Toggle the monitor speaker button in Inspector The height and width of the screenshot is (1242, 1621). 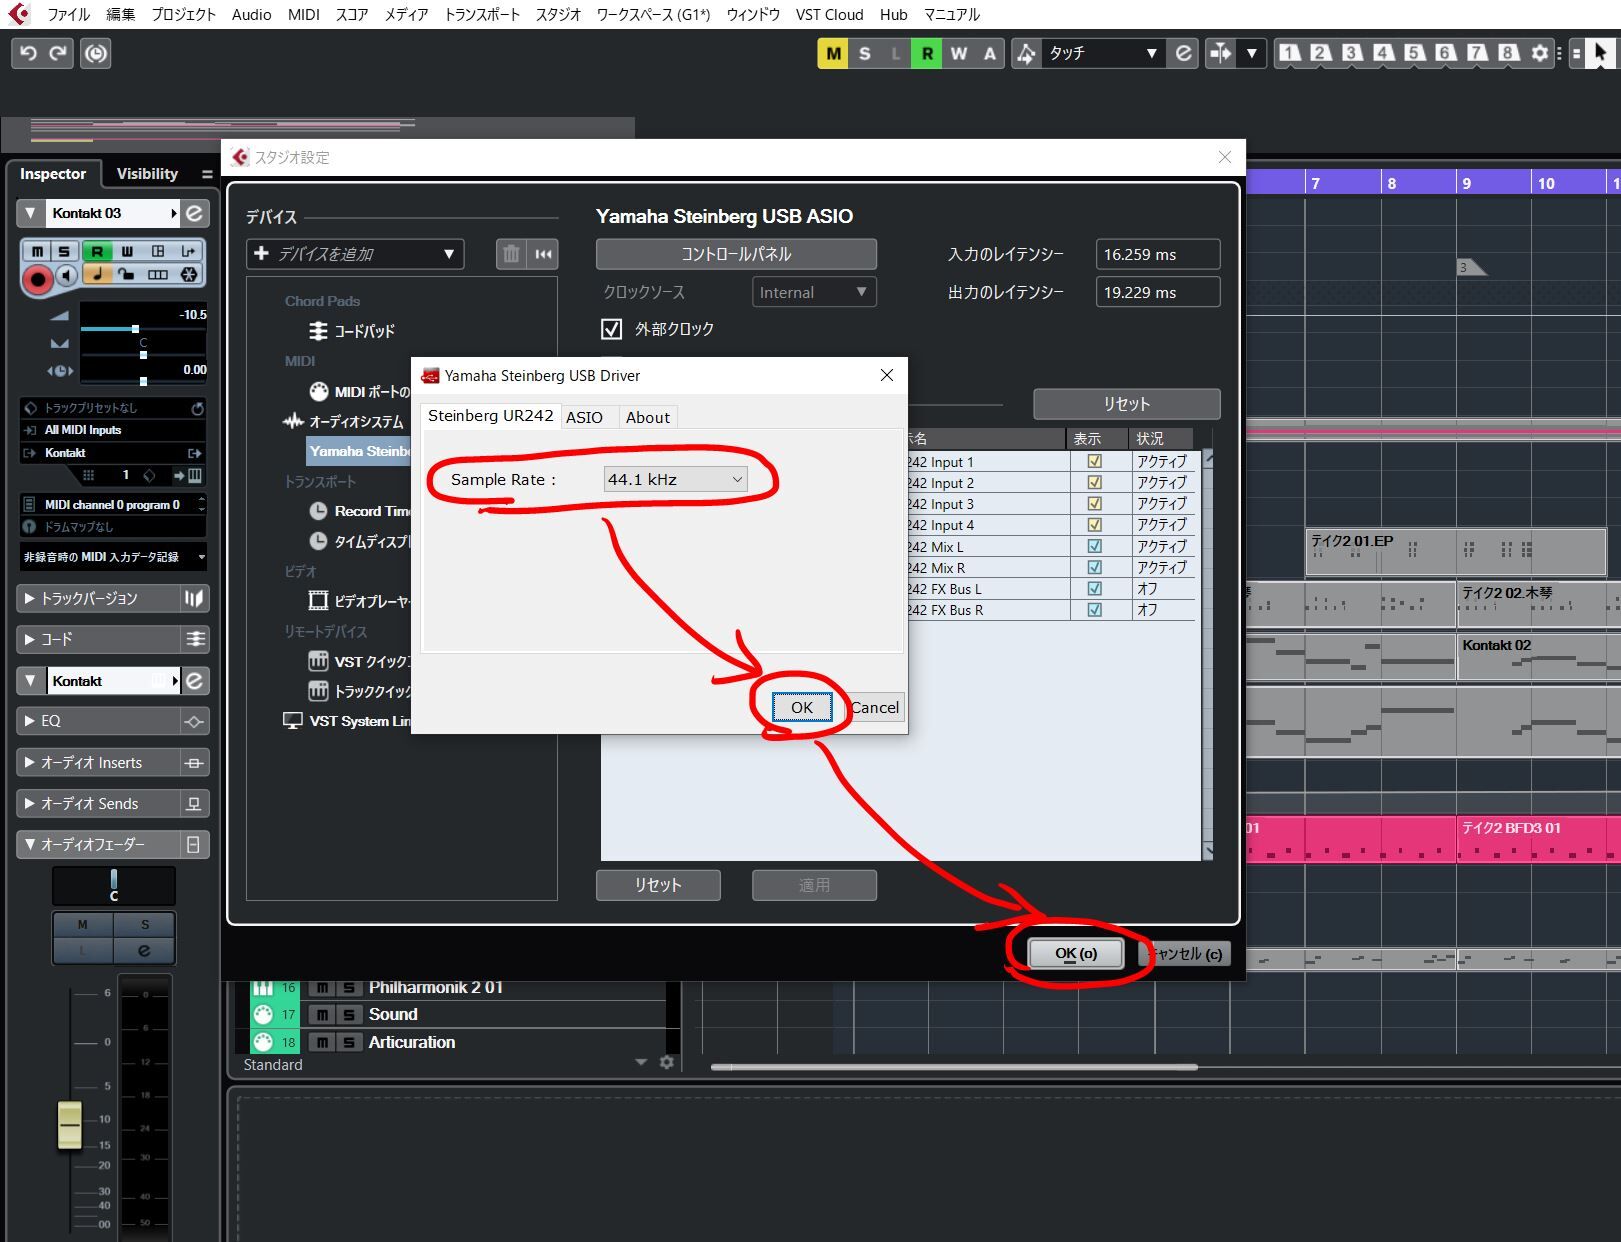[x=66, y=275]
